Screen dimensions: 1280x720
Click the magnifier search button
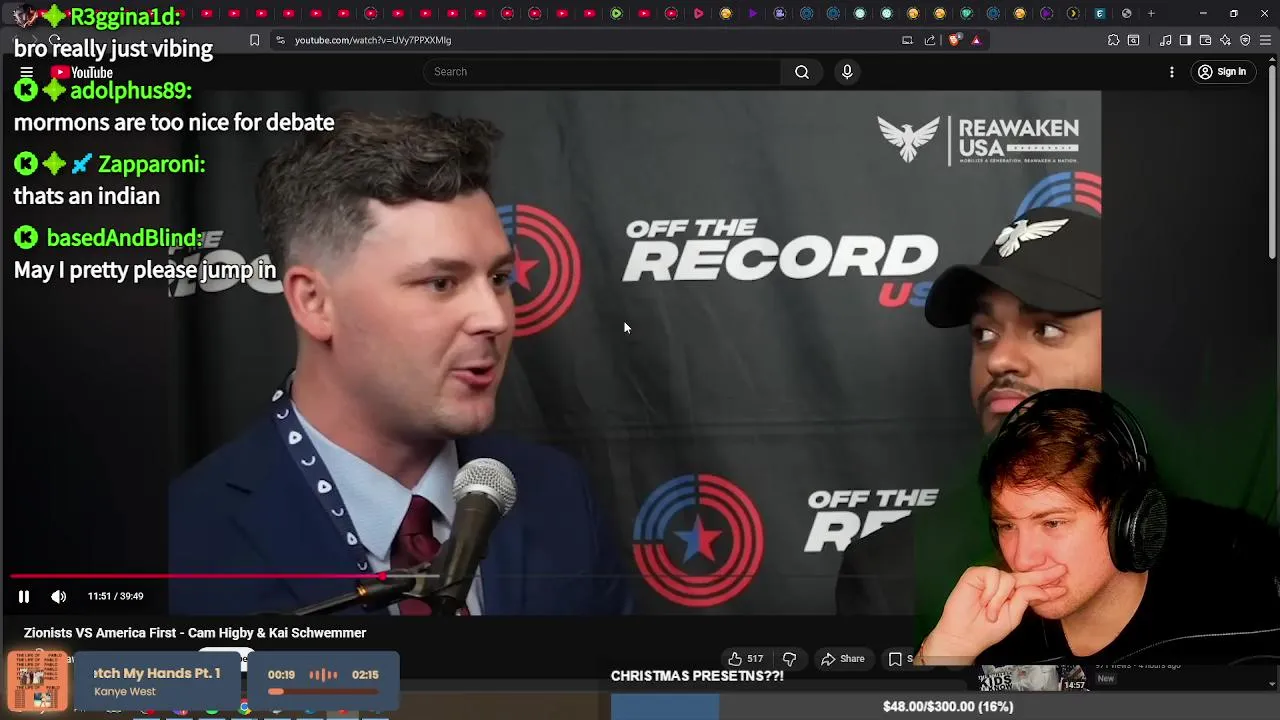(802, 72)
